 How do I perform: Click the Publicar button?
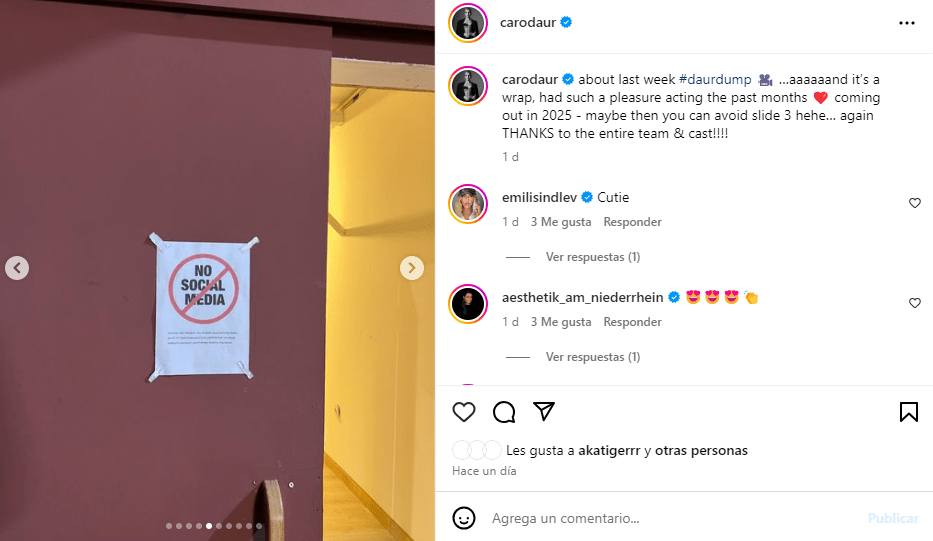(x=893, y=518)
